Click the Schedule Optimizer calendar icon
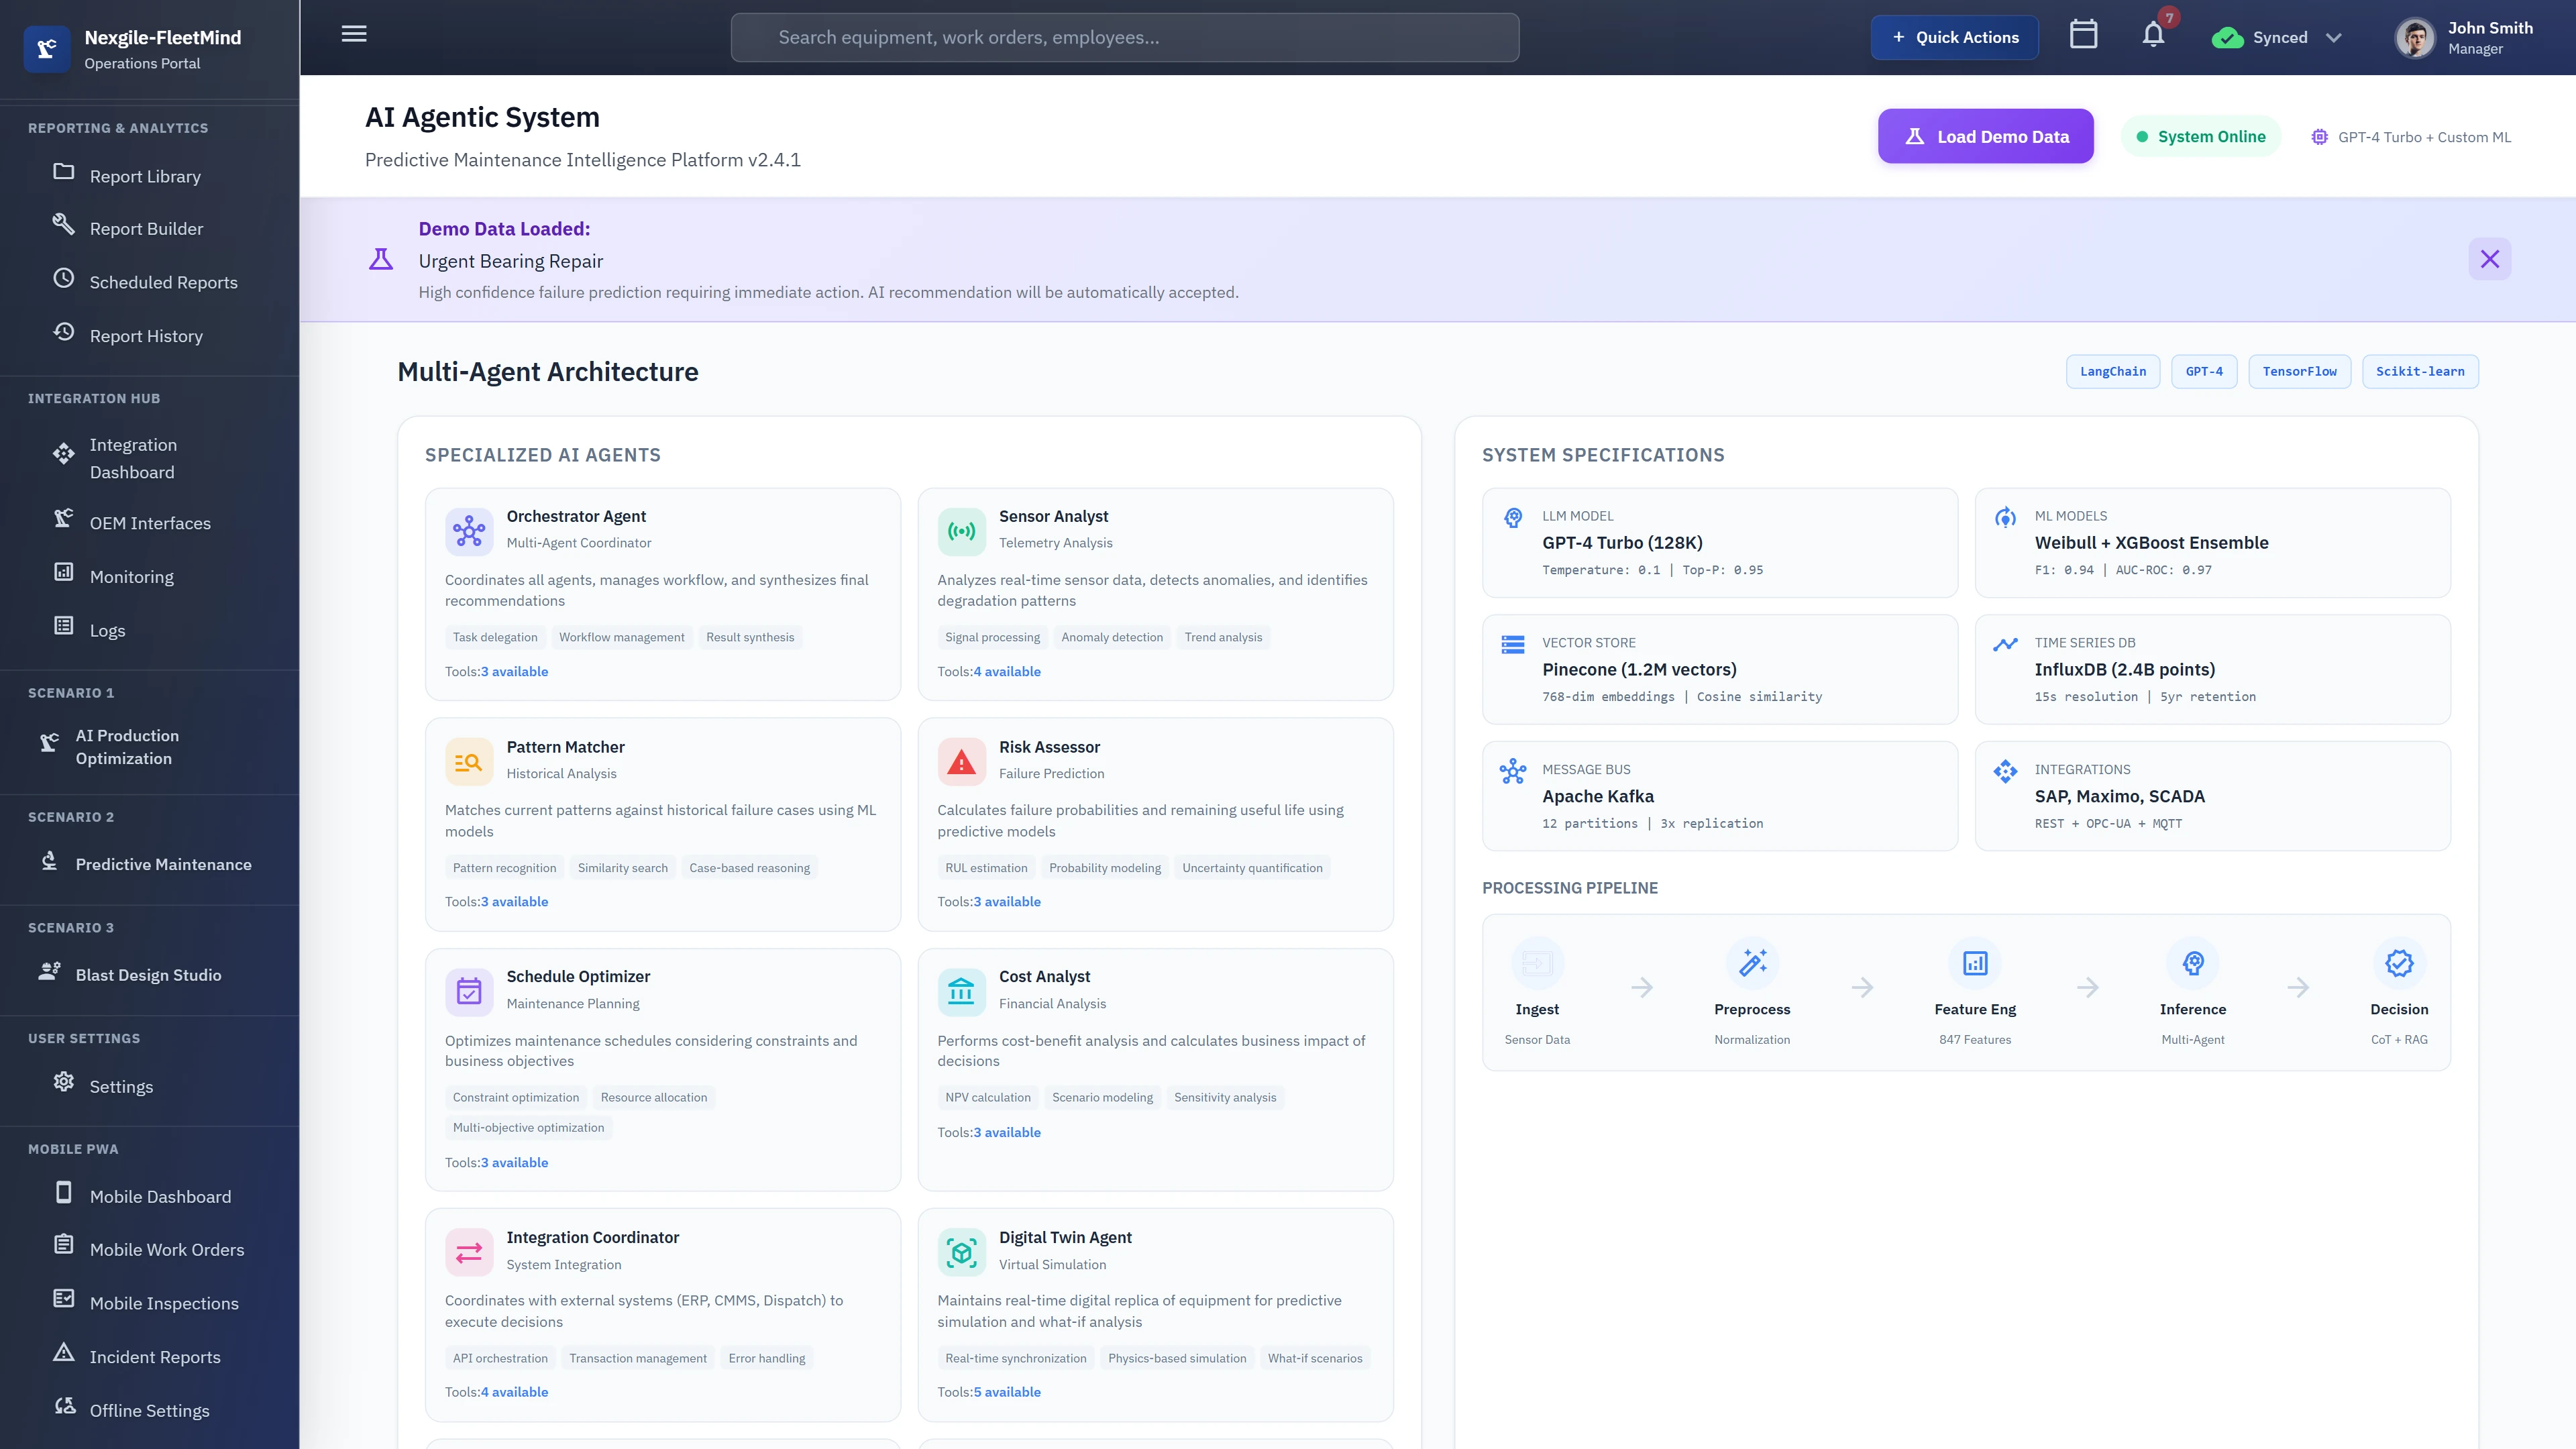Screen dimensions: 2576x1449 tap(468, 991)
